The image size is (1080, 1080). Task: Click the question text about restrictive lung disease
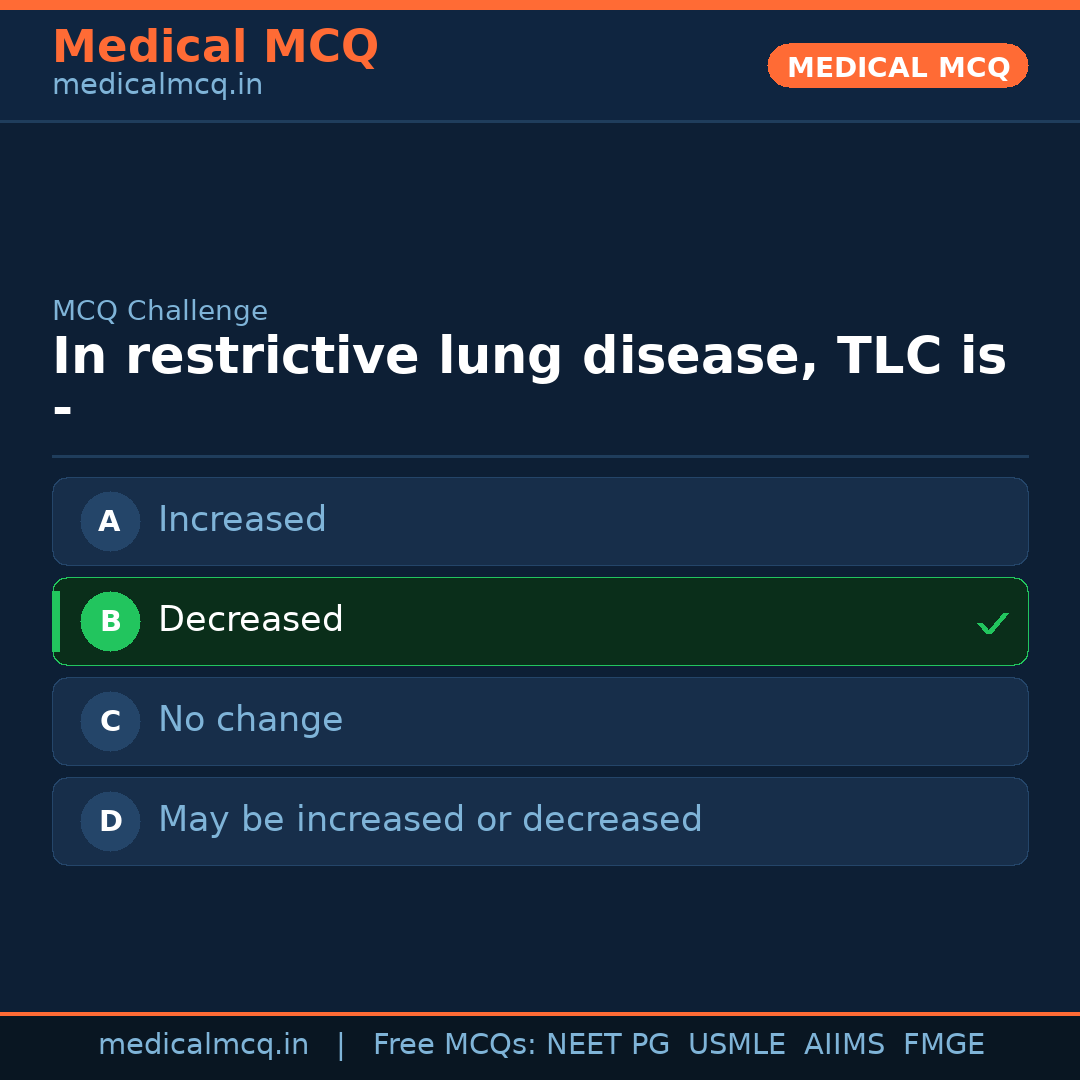tap(529, 357)
